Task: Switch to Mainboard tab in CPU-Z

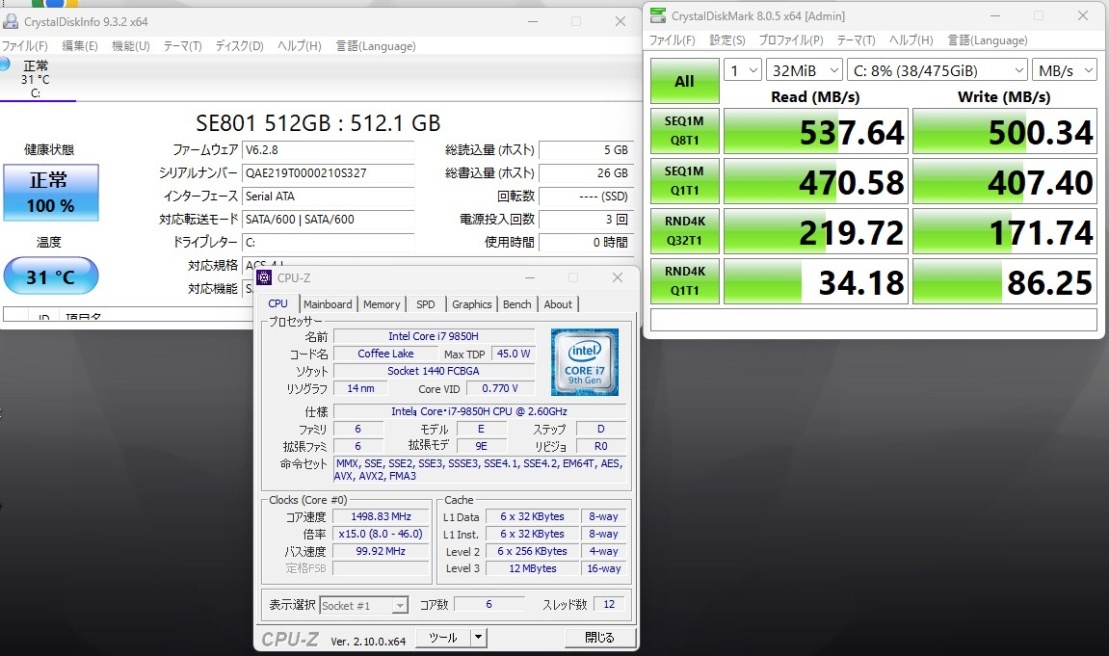Action: pyautogui.click(x=327, y=304)
